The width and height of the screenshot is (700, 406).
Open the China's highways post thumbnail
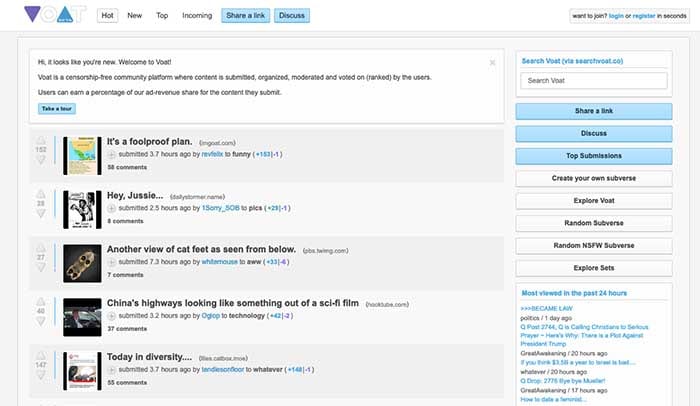[82, 317]
